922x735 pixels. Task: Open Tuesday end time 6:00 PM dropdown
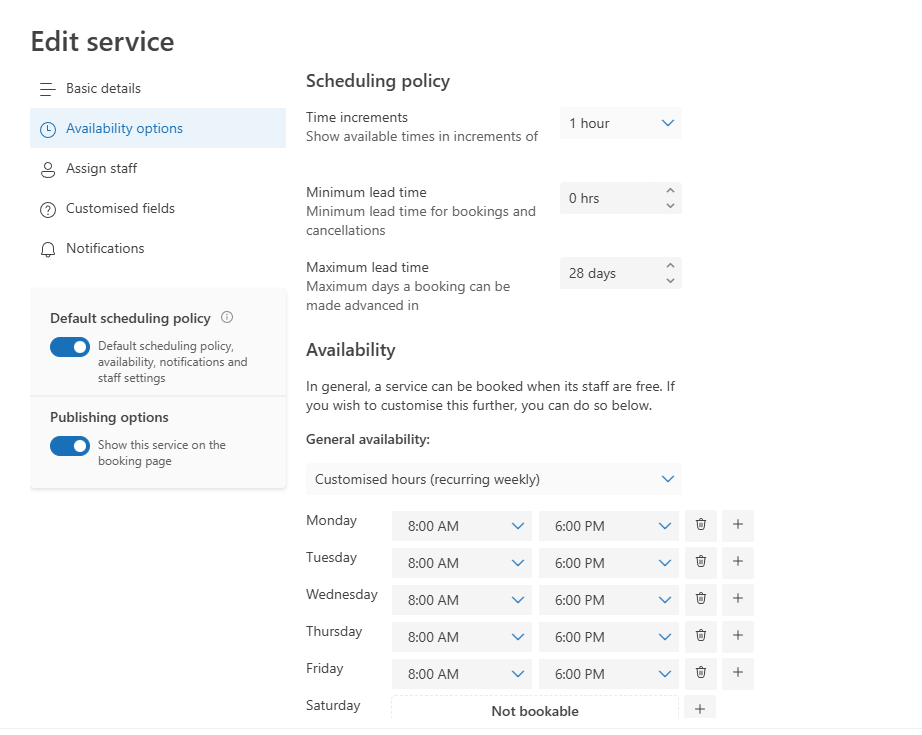coord(609,563)
